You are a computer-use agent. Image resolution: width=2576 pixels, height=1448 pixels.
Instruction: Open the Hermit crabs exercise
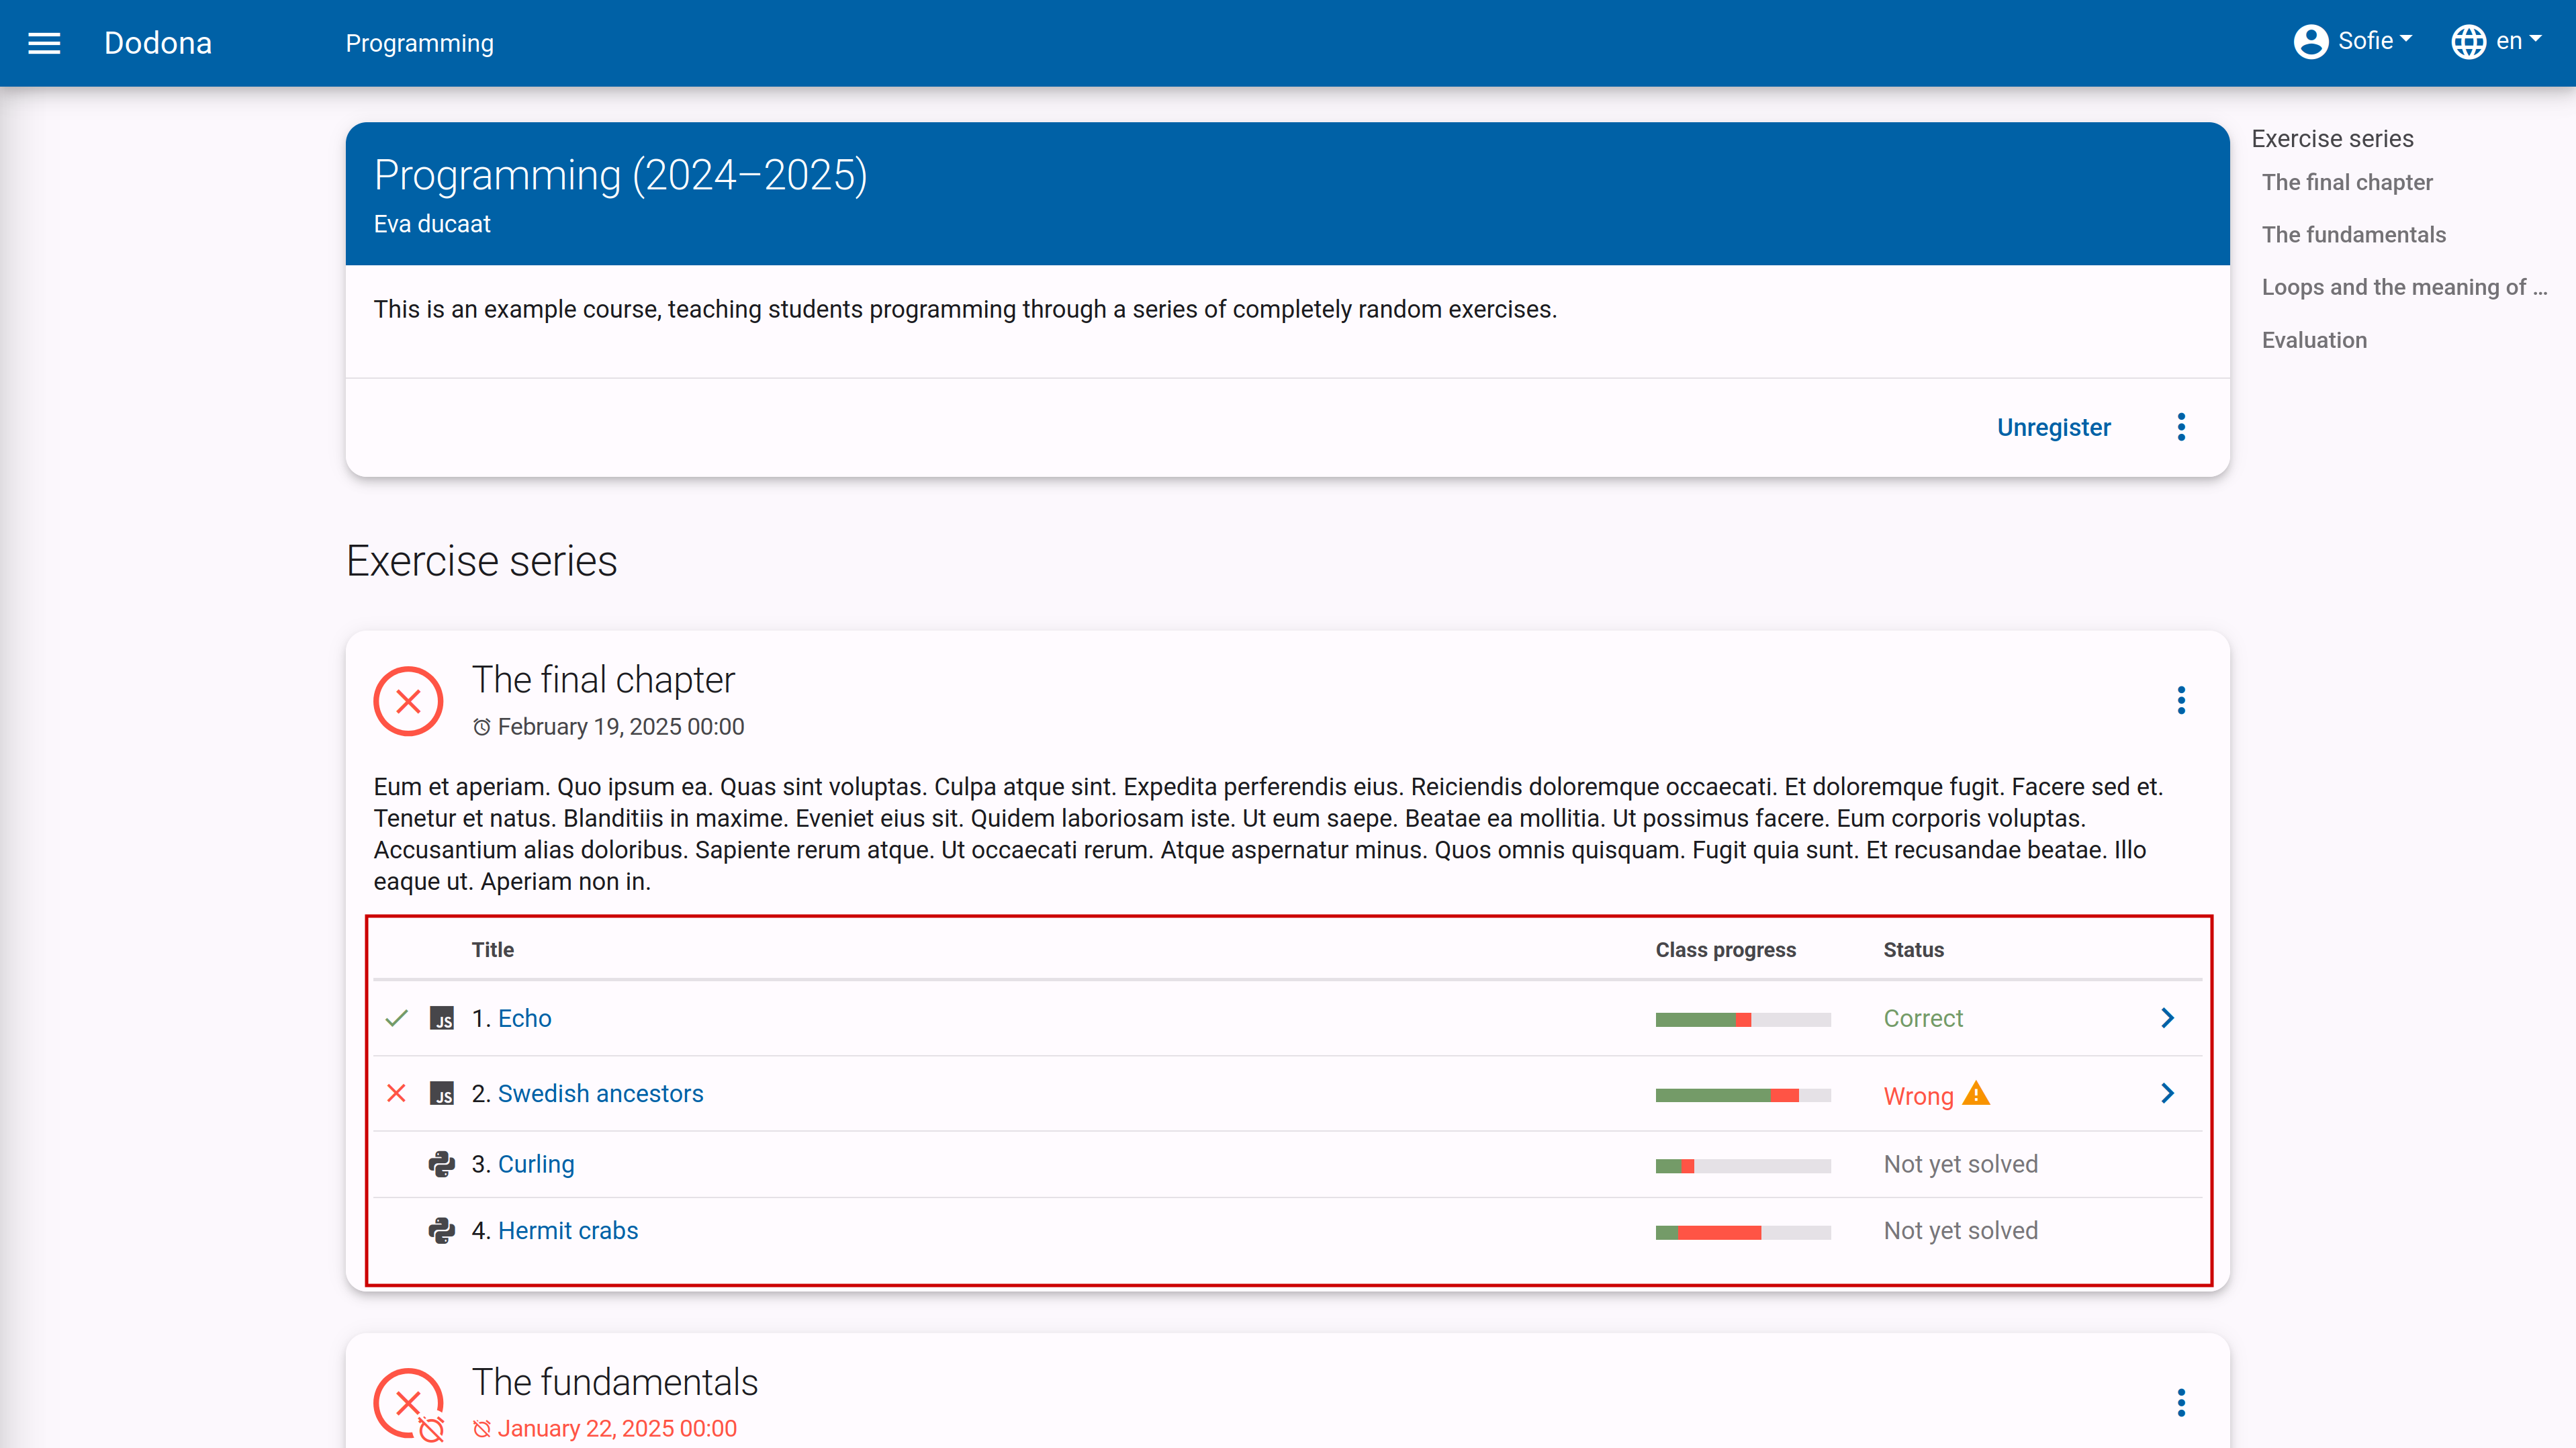[568, 1230]
